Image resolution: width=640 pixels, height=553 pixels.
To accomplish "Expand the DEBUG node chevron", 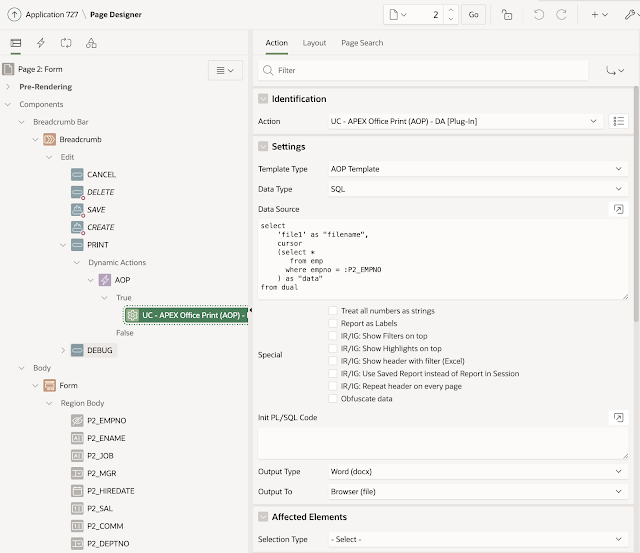I will (x=63, y=350).
